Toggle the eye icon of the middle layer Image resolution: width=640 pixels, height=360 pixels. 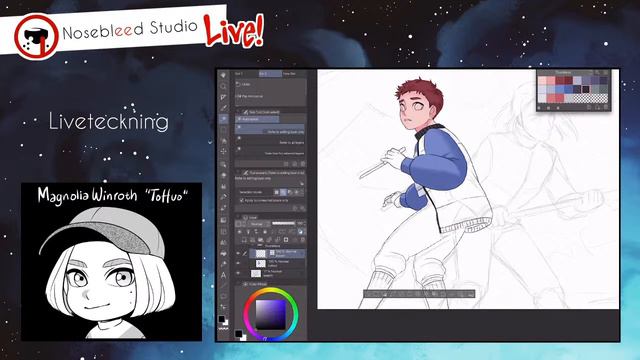point(238,263)
